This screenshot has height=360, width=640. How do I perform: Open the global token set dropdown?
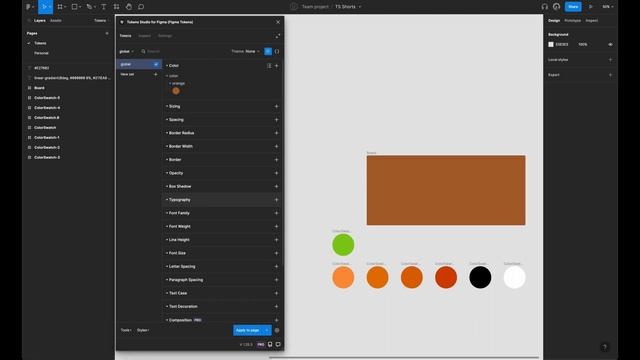127,51
